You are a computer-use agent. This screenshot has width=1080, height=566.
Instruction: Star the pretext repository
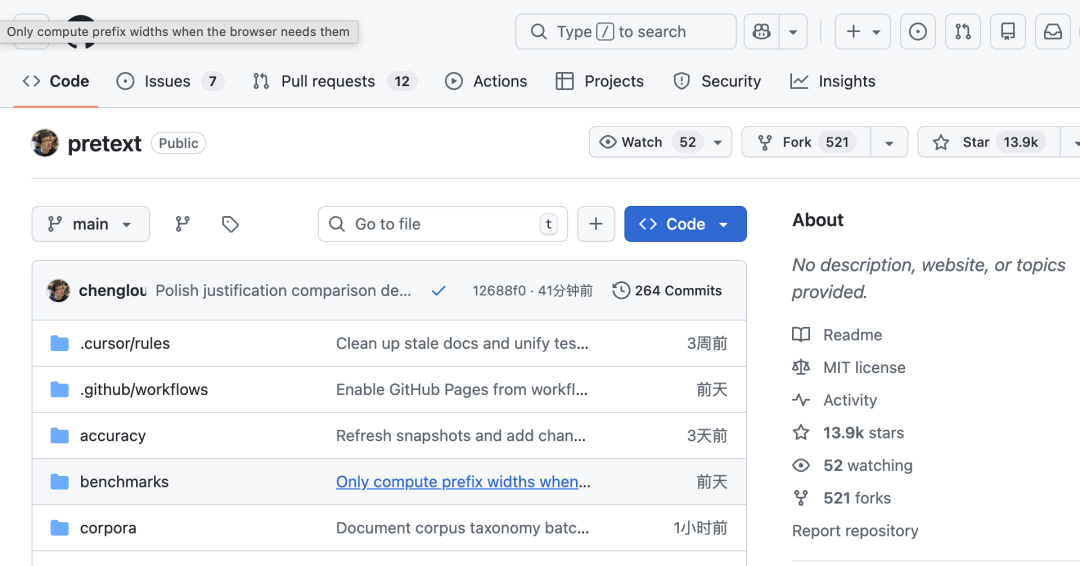point(988,142)
